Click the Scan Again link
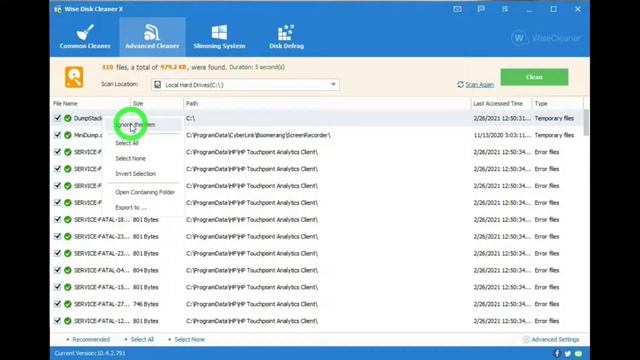The width and height of the screenshot is (640, 360). coord(479,84)
